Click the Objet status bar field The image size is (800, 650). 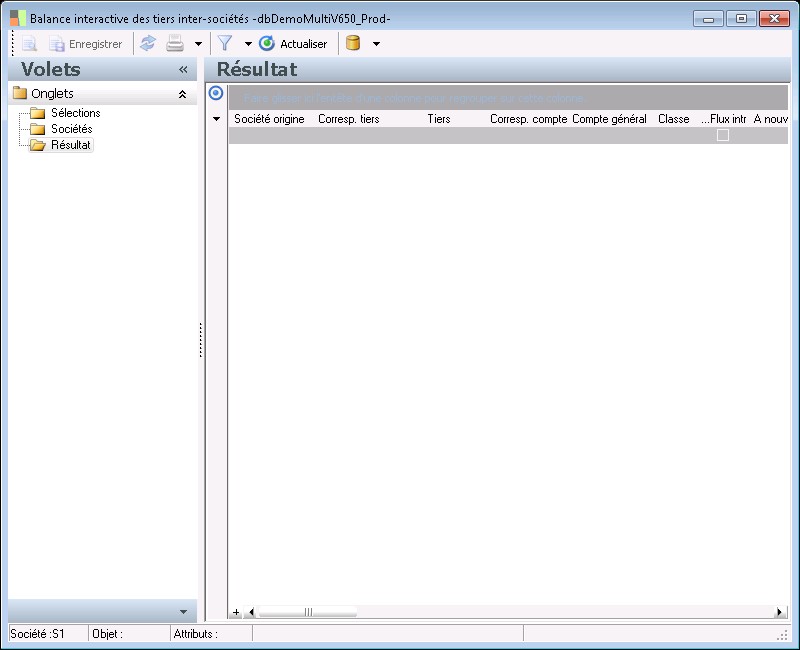(x=130, y=634)
